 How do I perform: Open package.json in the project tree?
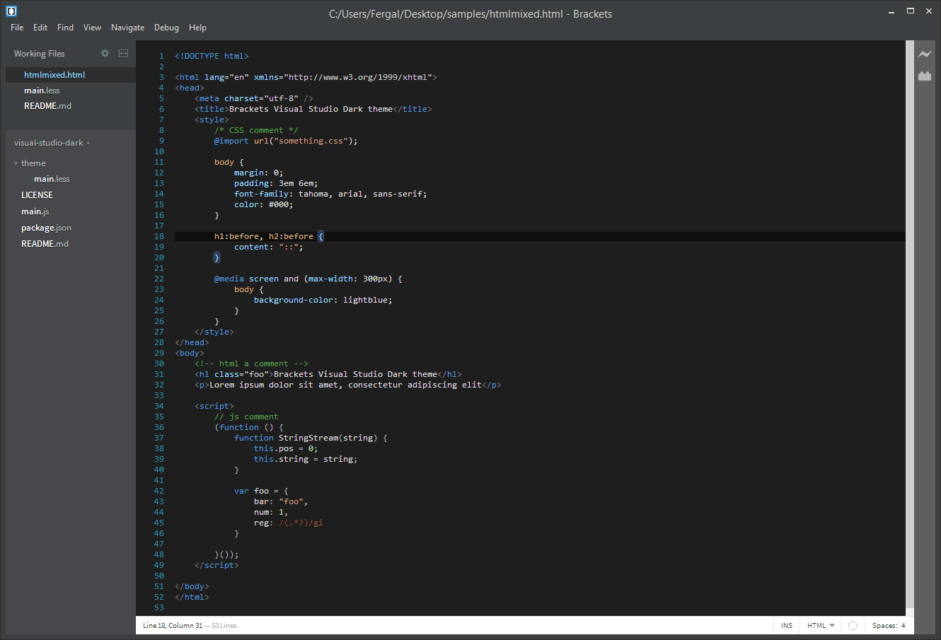coord(44,227)
